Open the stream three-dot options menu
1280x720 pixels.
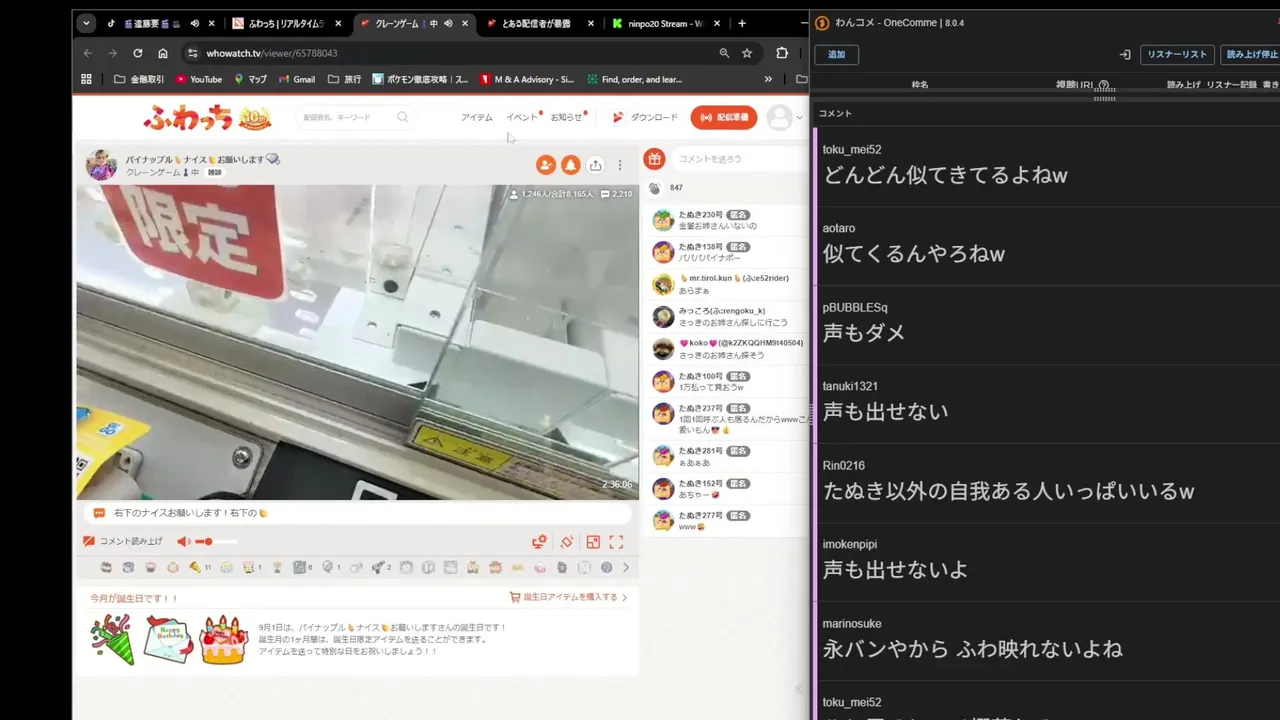[x=620, y=165]
